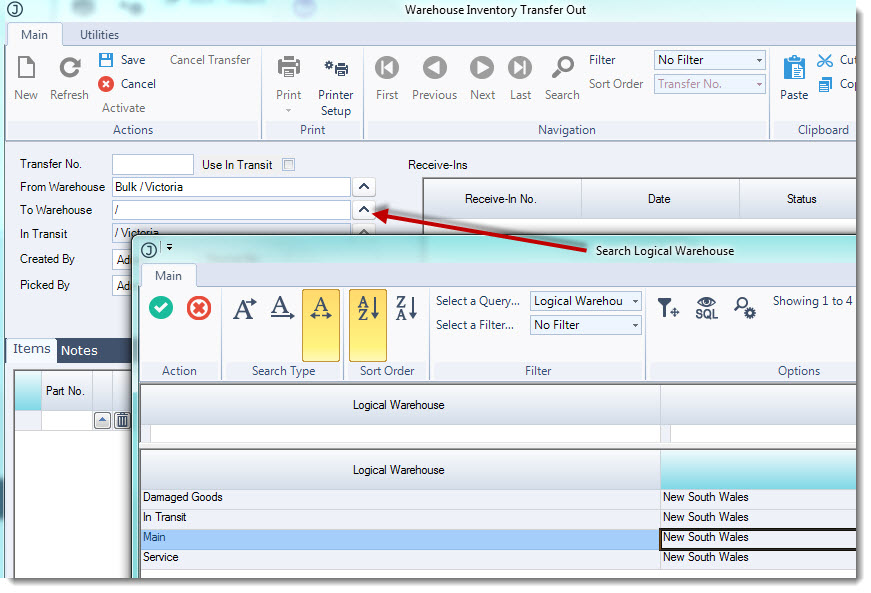Click the Paste clipboard icon
Viewport: 871px width, 593px height.
click(794, 68)
